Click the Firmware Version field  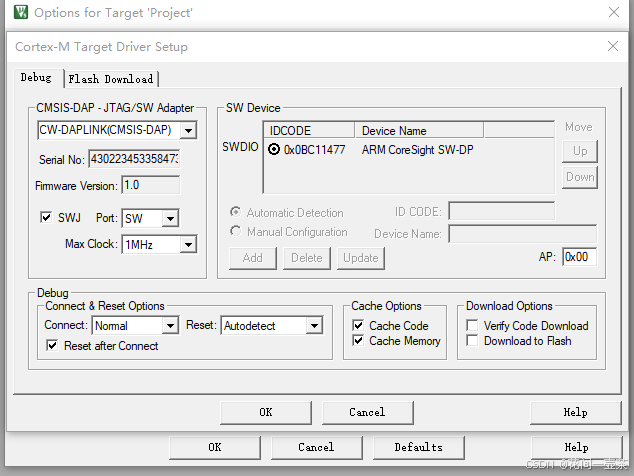150,185
